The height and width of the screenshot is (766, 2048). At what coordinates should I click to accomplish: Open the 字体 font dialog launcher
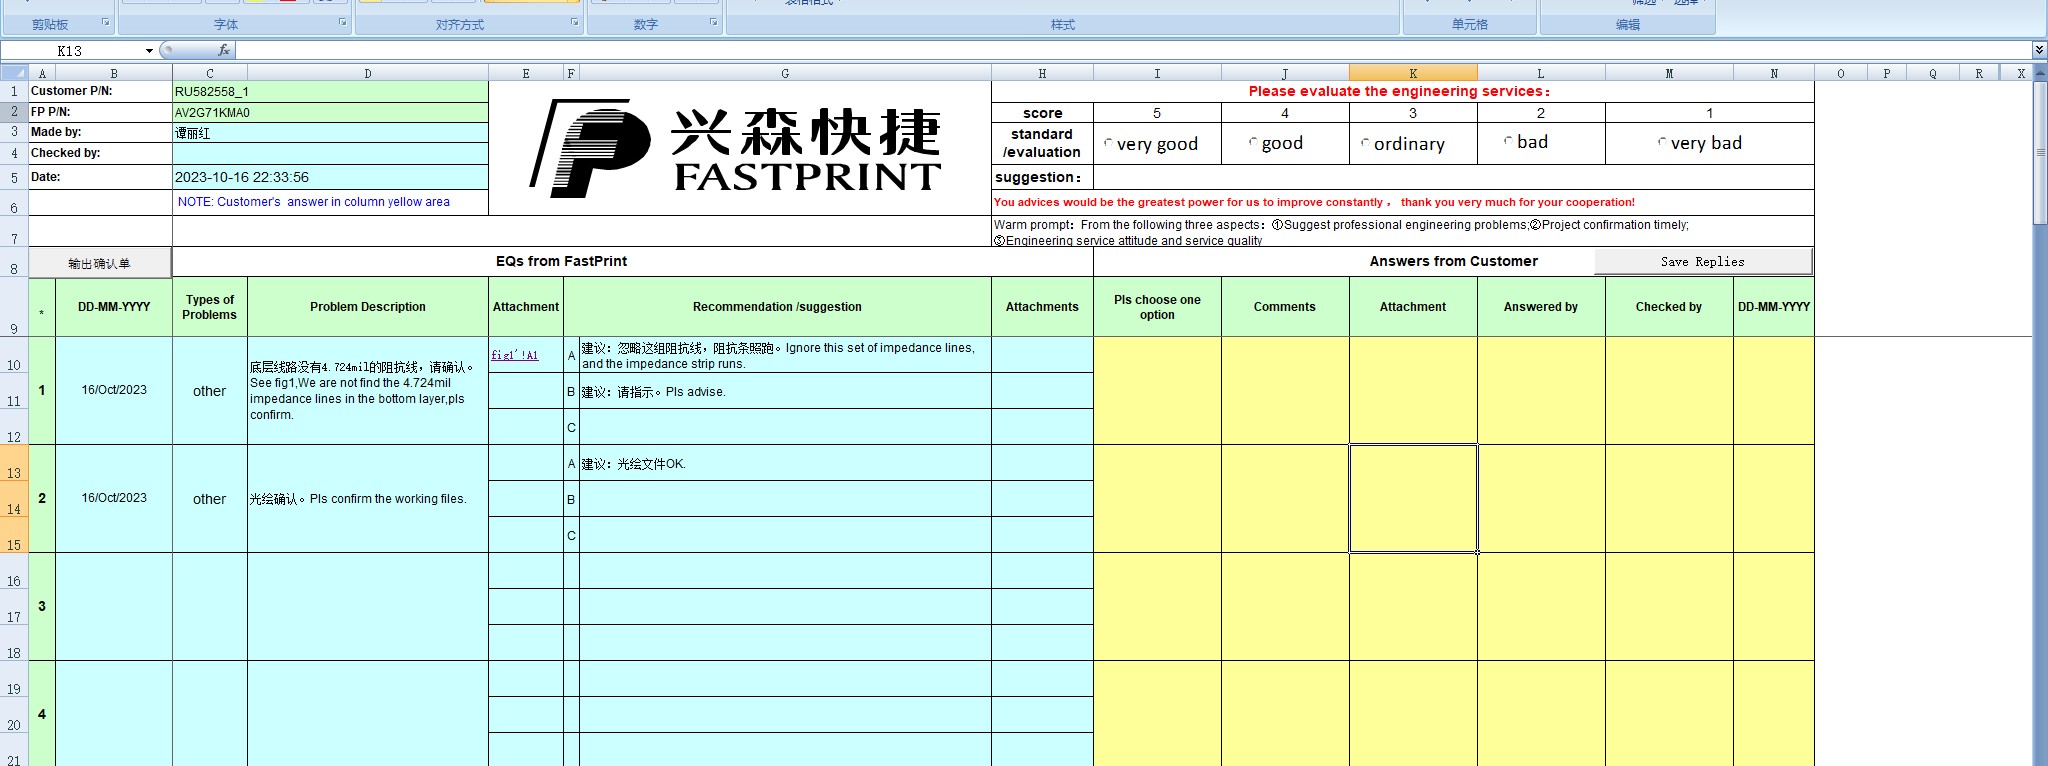click(342, 22)
